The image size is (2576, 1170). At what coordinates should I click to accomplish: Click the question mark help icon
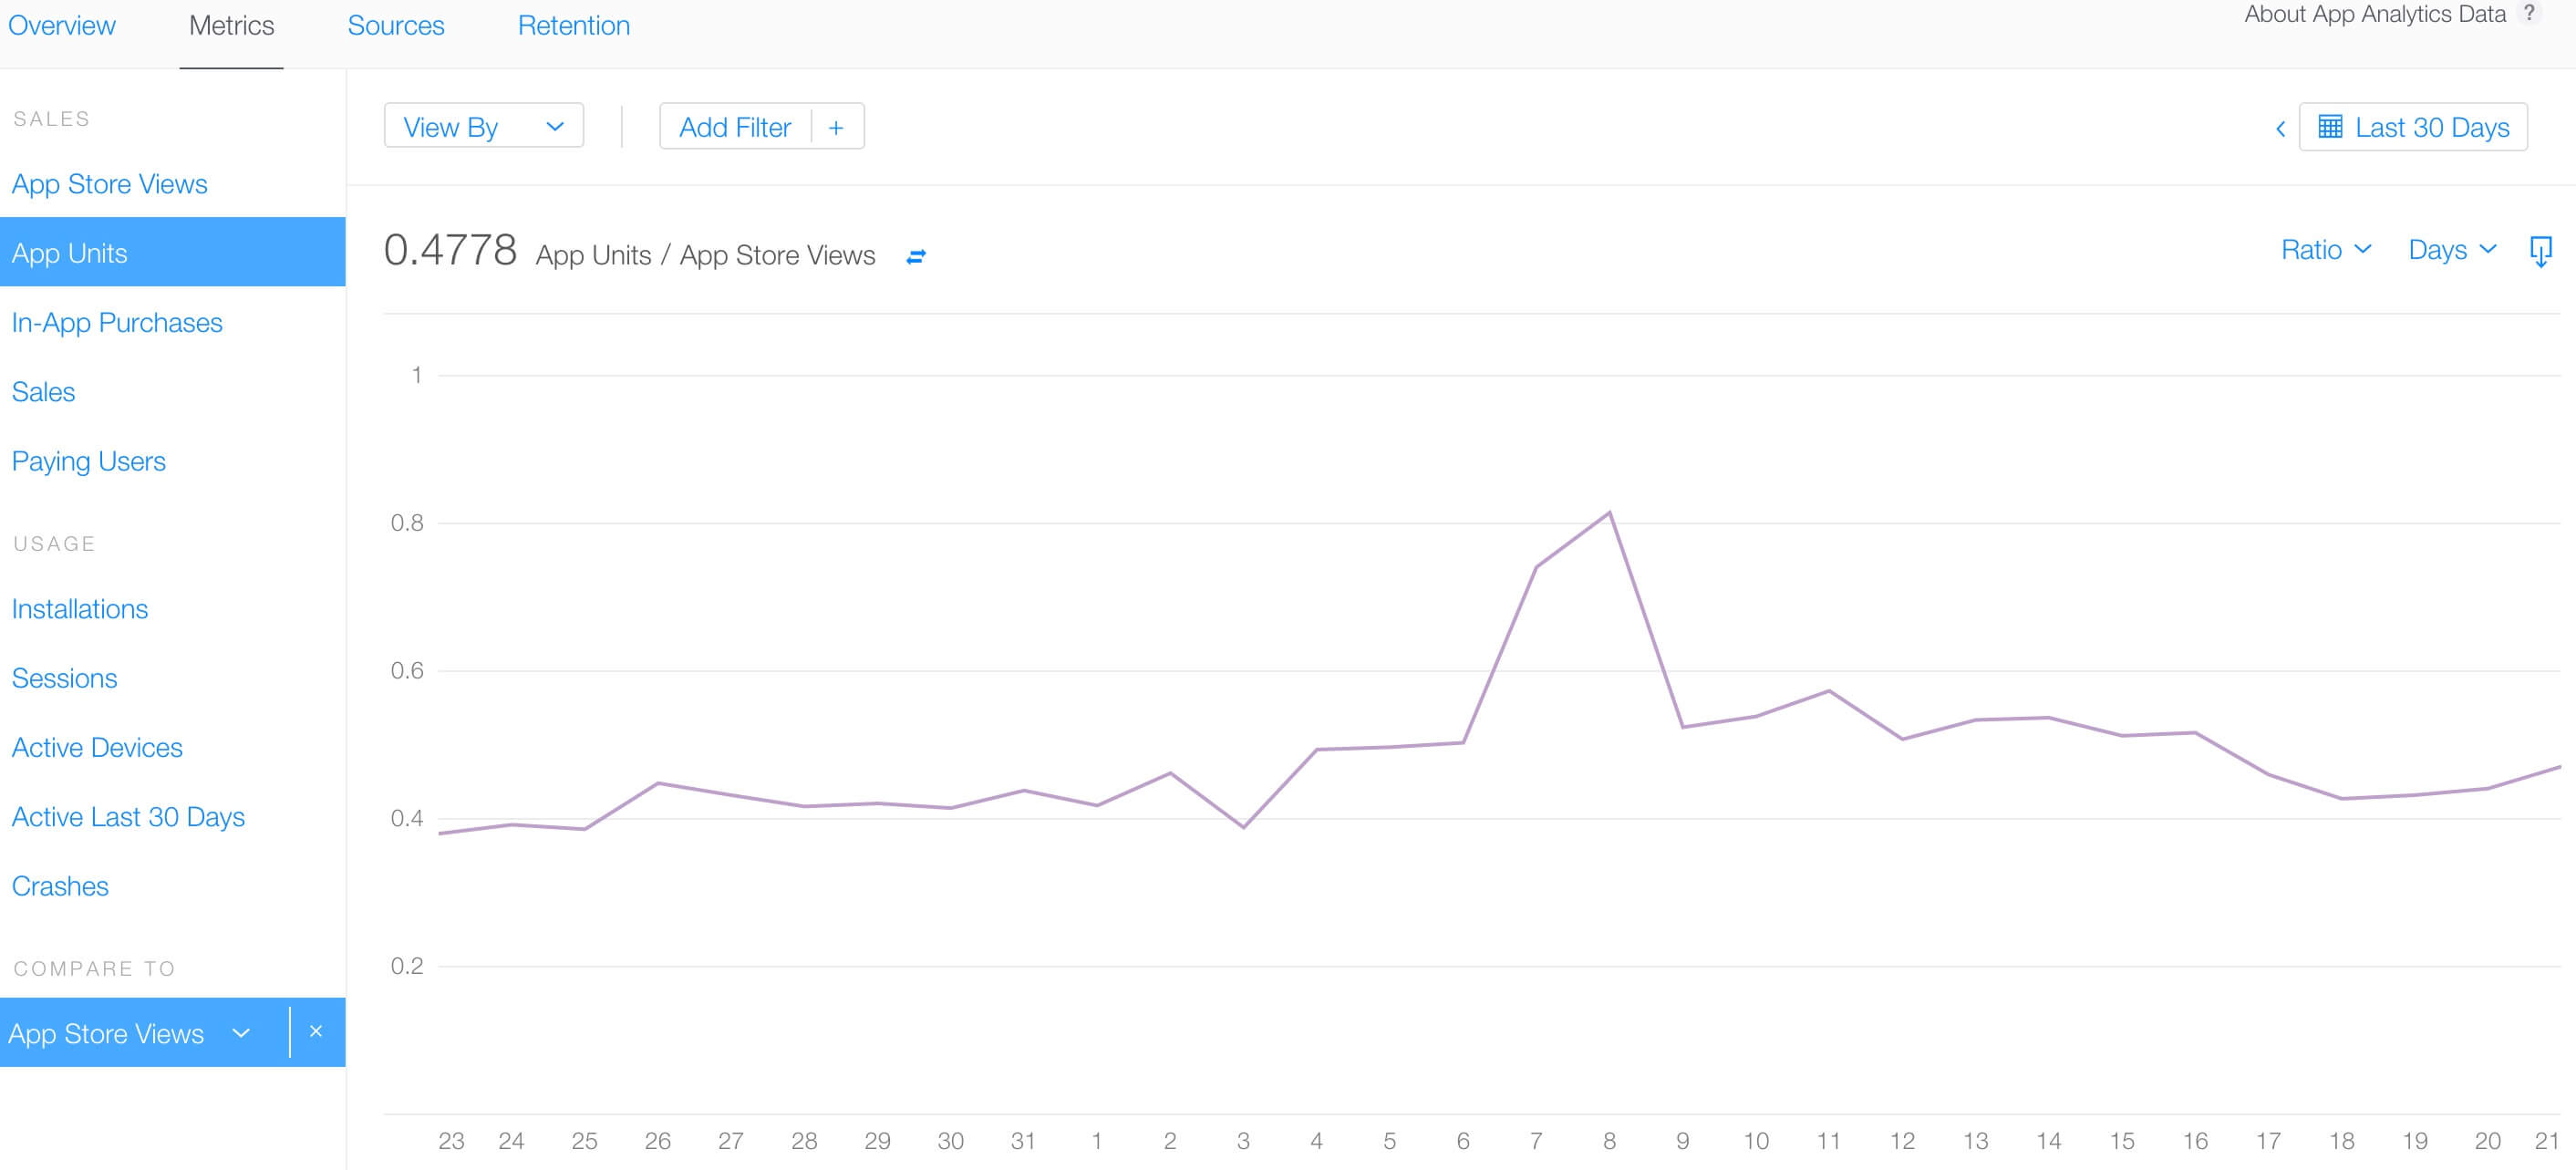2532,13
